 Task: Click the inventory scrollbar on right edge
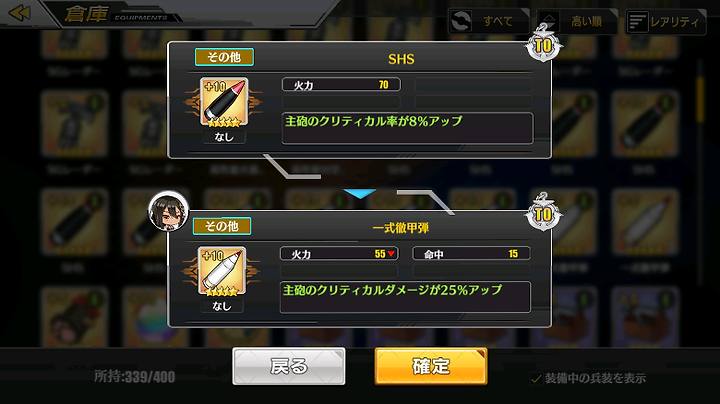700,99
